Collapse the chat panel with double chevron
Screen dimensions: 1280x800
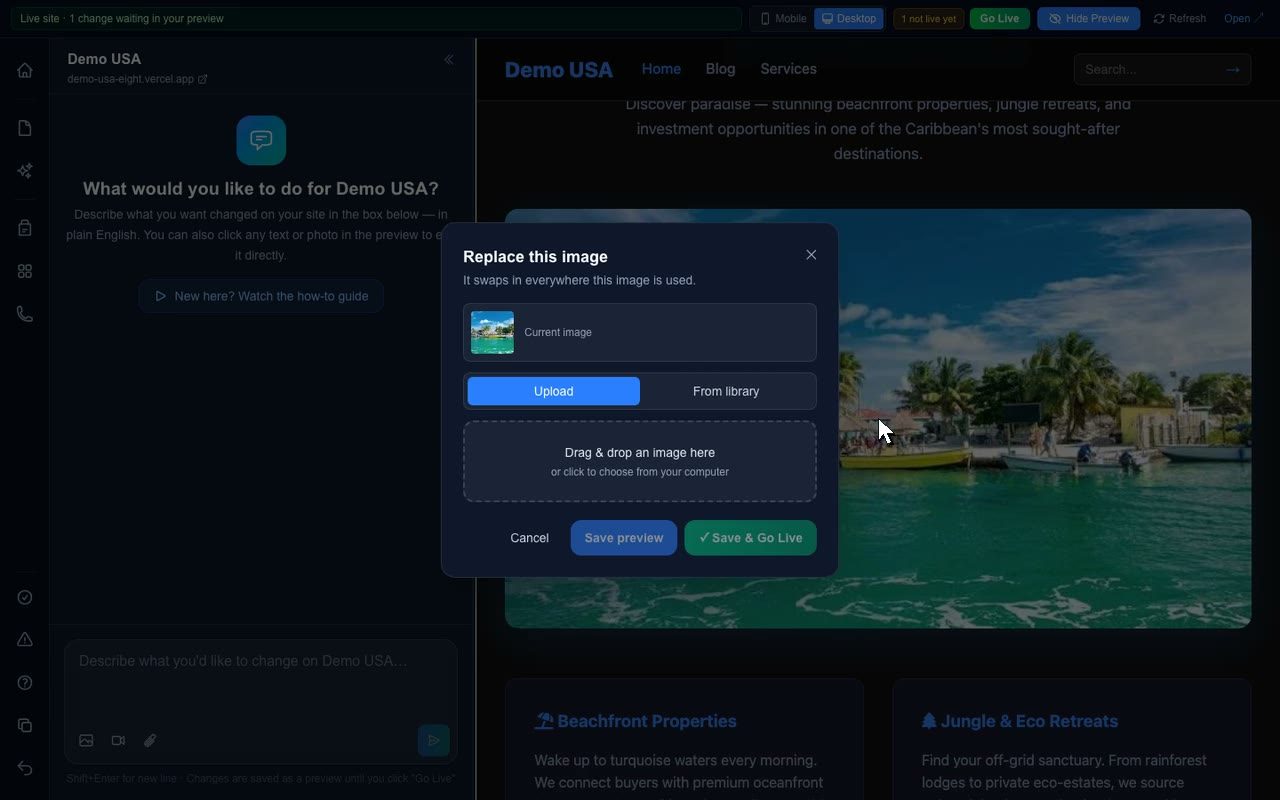coord(449,60)
